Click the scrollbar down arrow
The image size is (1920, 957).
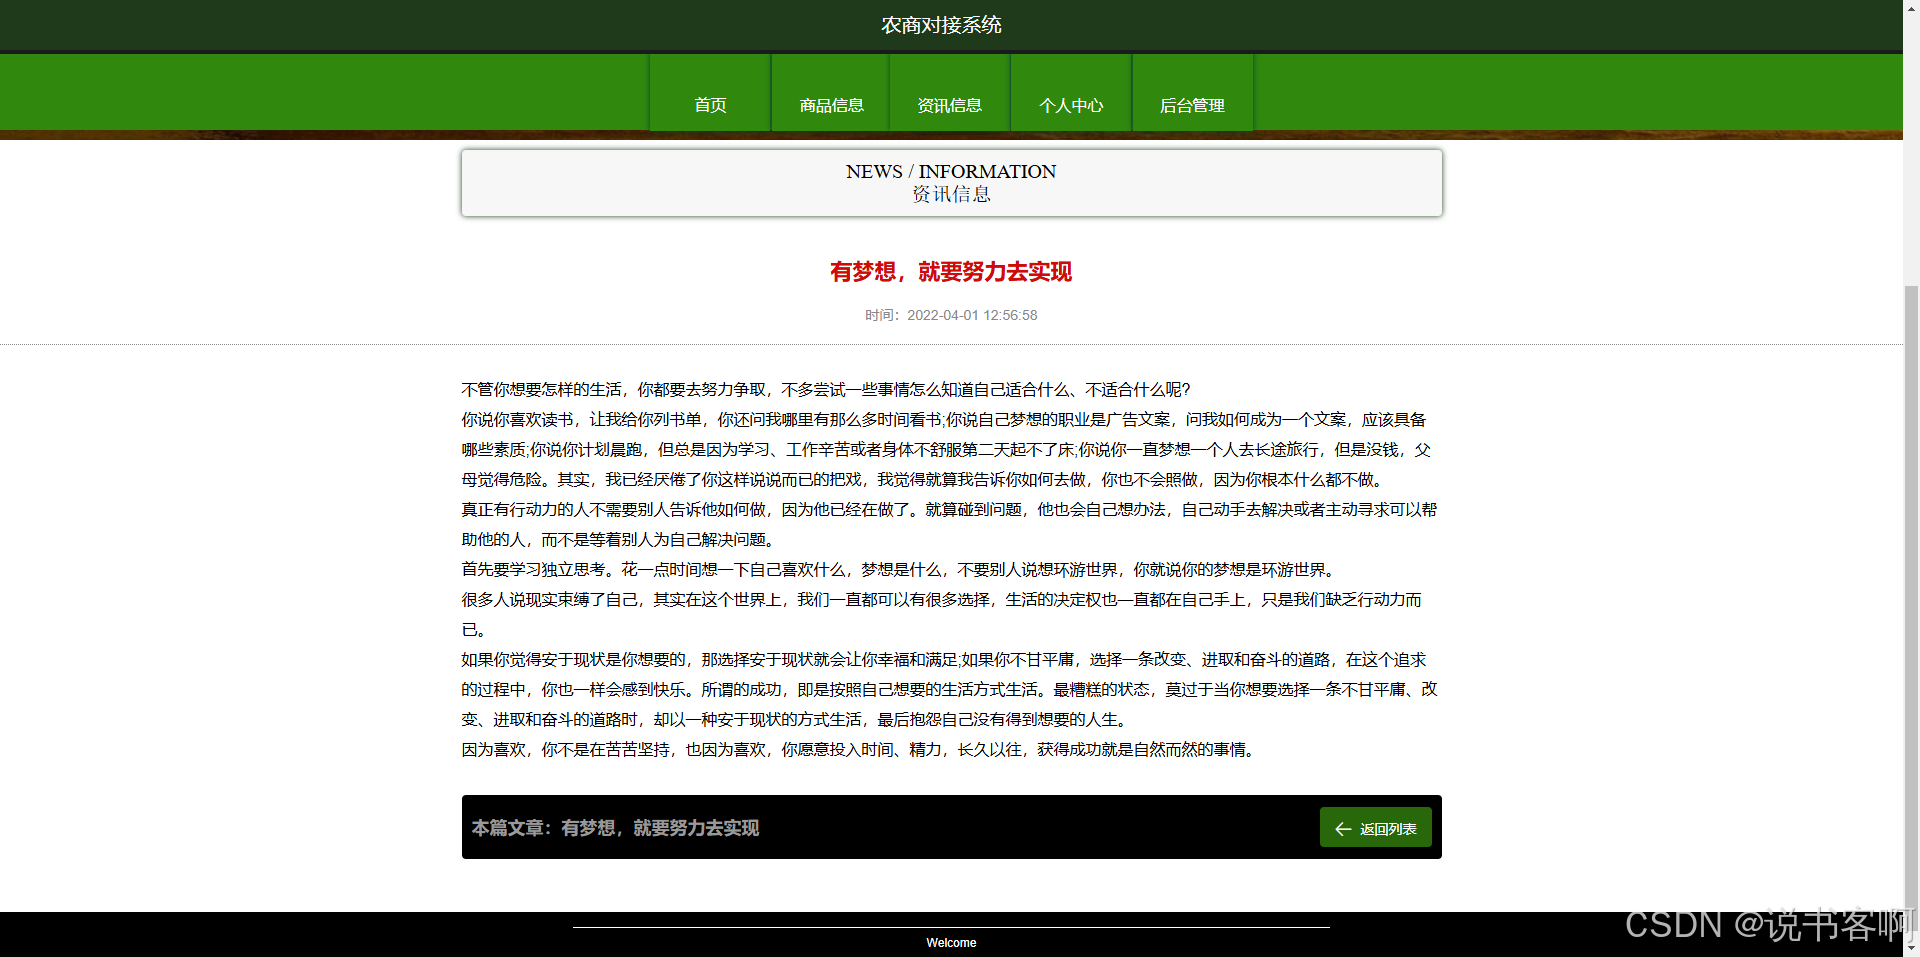pyautogui.click(x=1911, y=948)
